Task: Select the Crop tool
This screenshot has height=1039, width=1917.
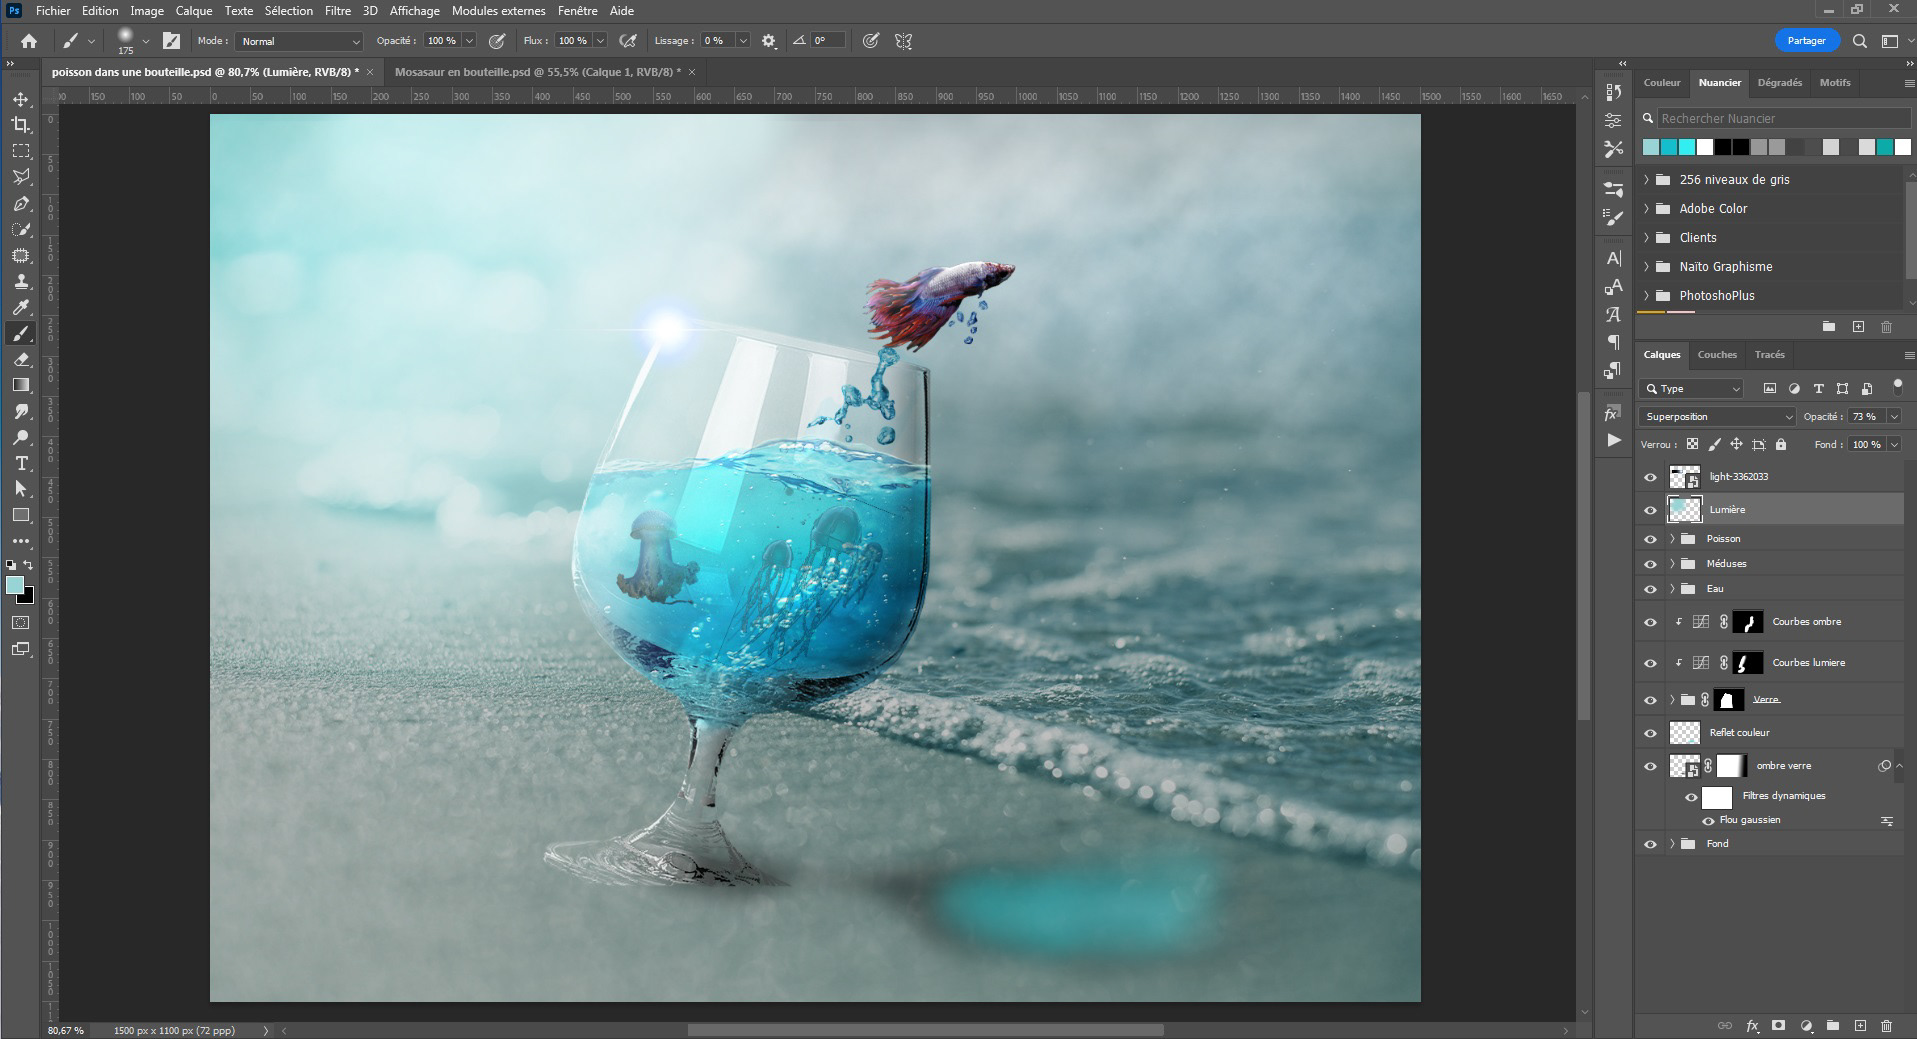Action: click(x=21, y=125)
